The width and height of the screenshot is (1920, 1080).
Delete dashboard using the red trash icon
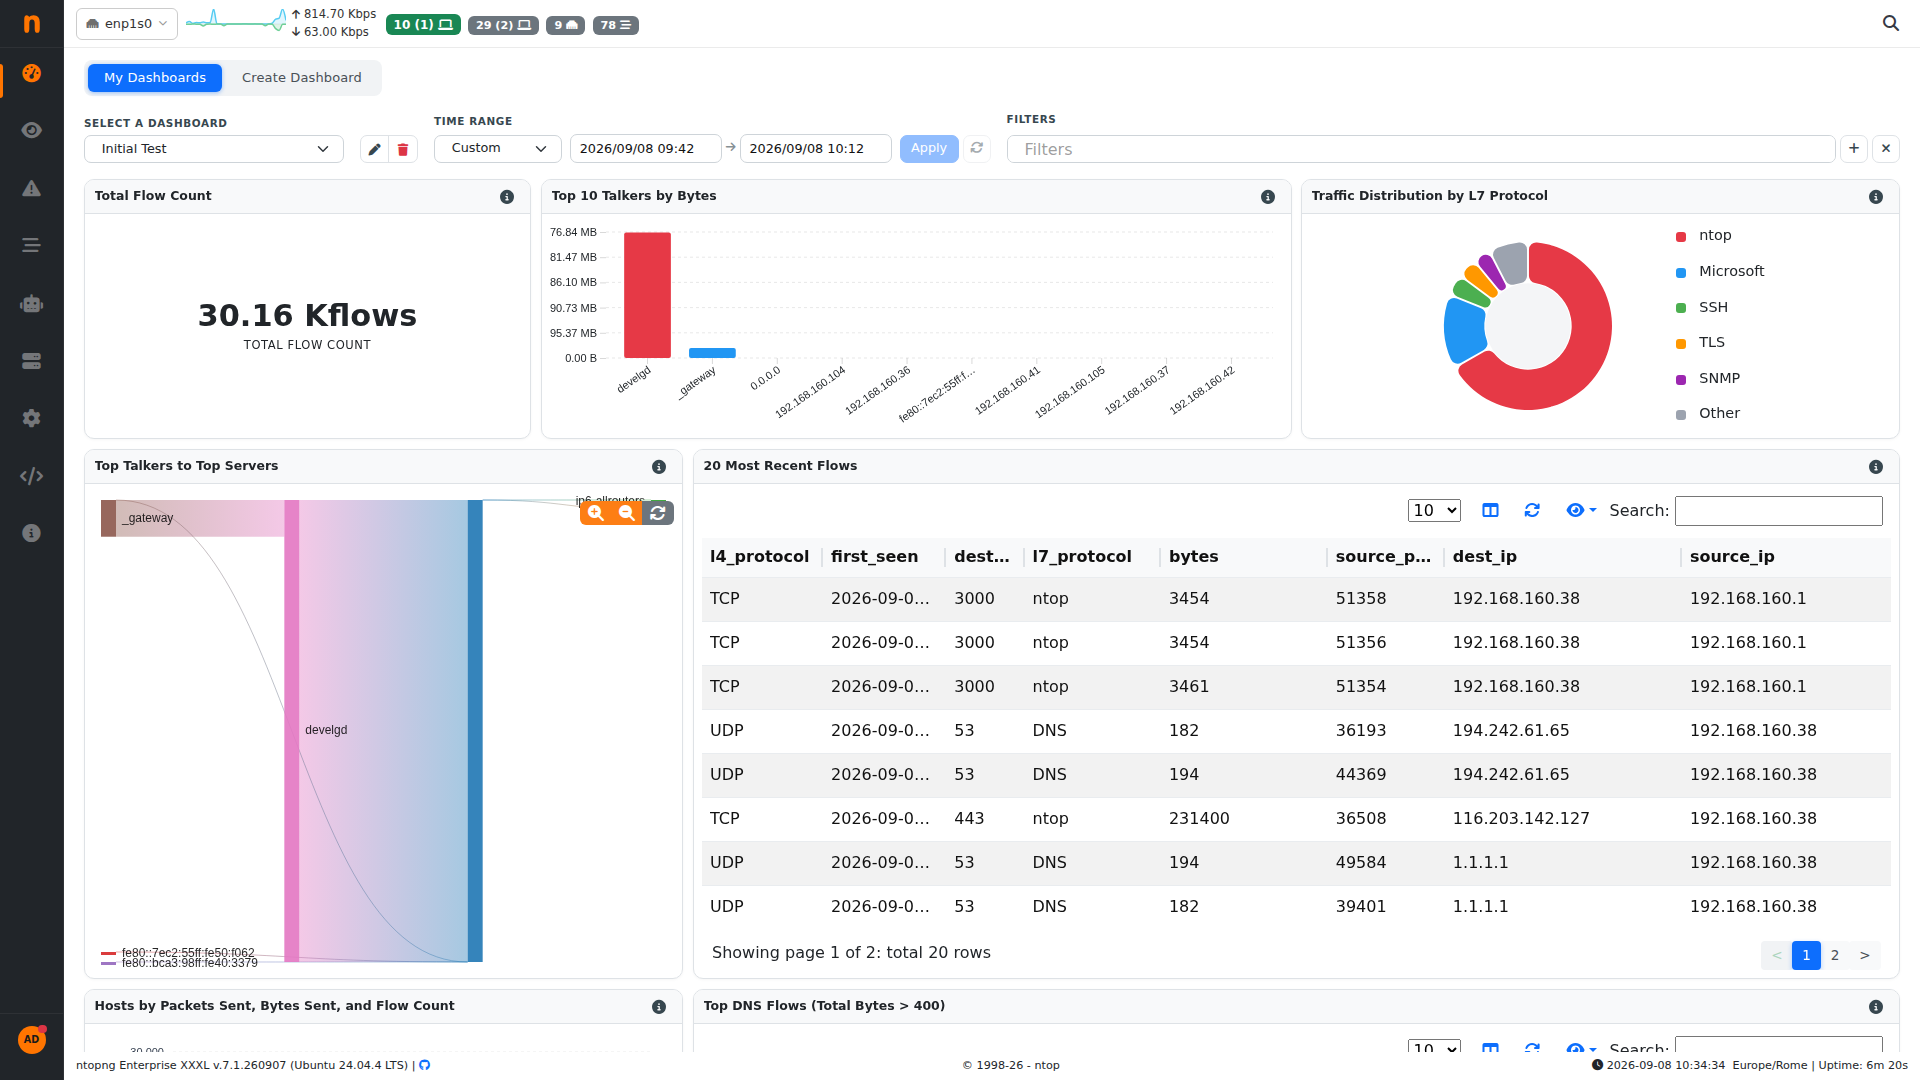click(x=403, y=149)
